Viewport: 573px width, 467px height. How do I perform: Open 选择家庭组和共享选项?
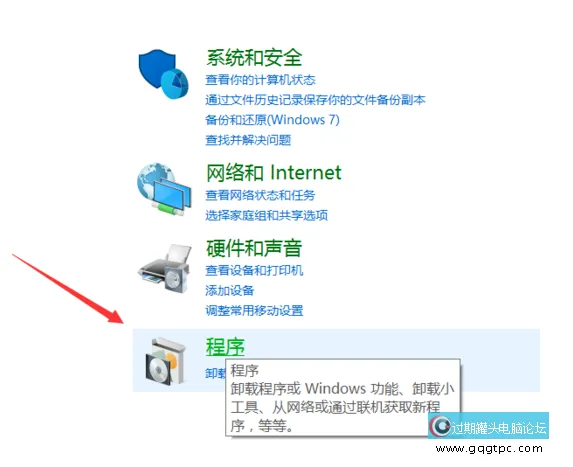(266, 215)
